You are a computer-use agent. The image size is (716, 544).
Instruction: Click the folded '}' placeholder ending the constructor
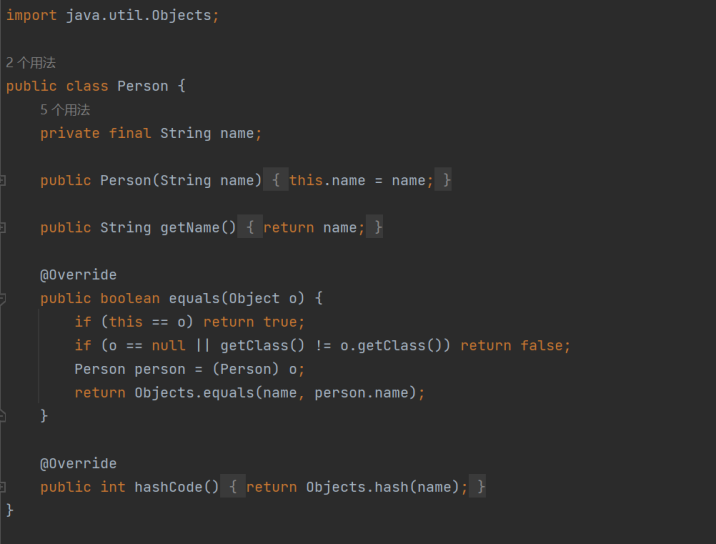tap(446, 181)
